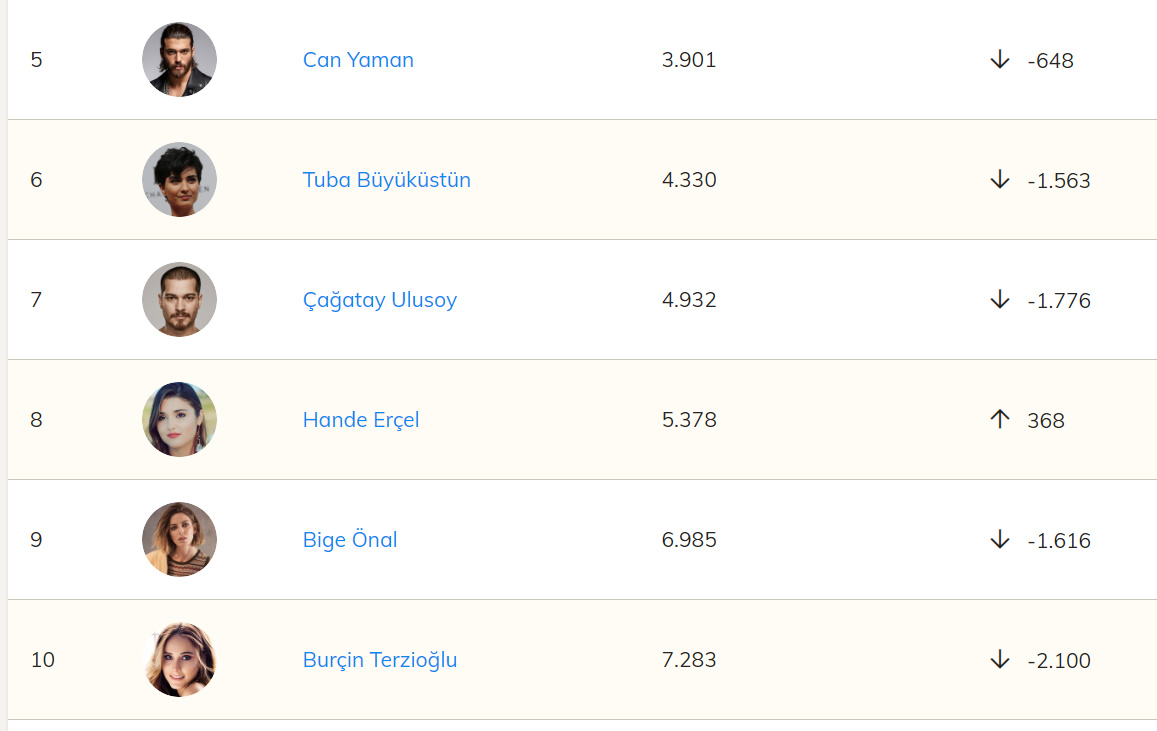Click the down arrow beside -648
Image resolution: width=1157 pixels, height=731 pixels.
[999, 60]
